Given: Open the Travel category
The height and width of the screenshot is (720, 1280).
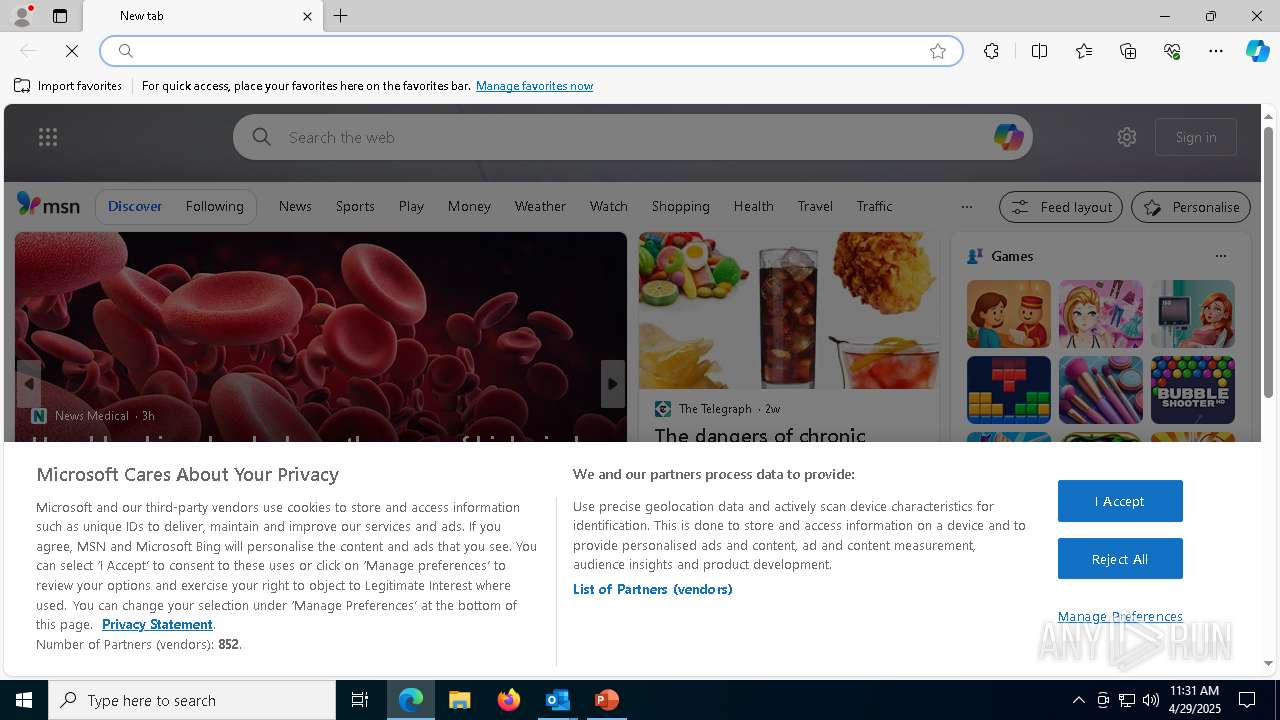Looking at the screenshot, I should point(815,206).
